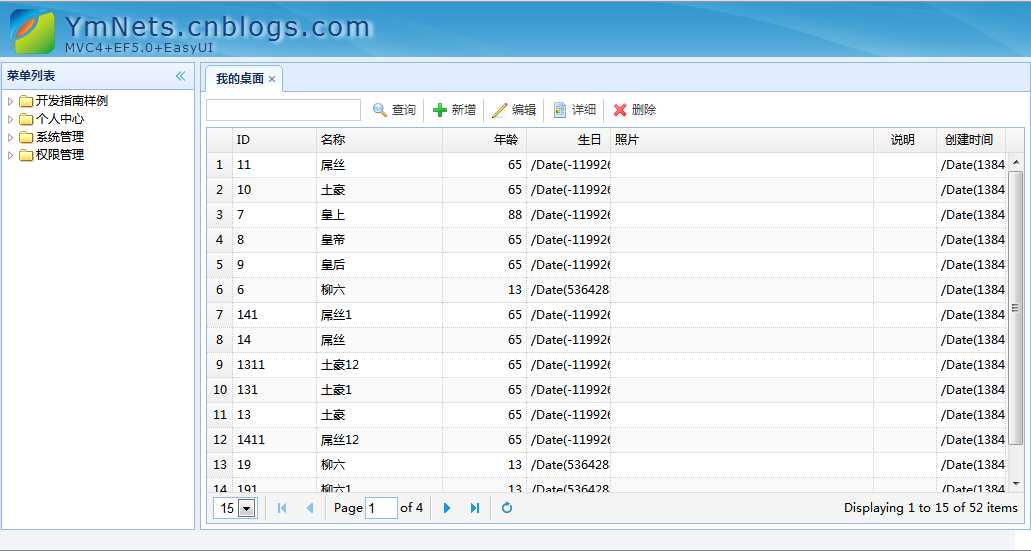Click the grid scrollbar down arrow

point(1016,484)
